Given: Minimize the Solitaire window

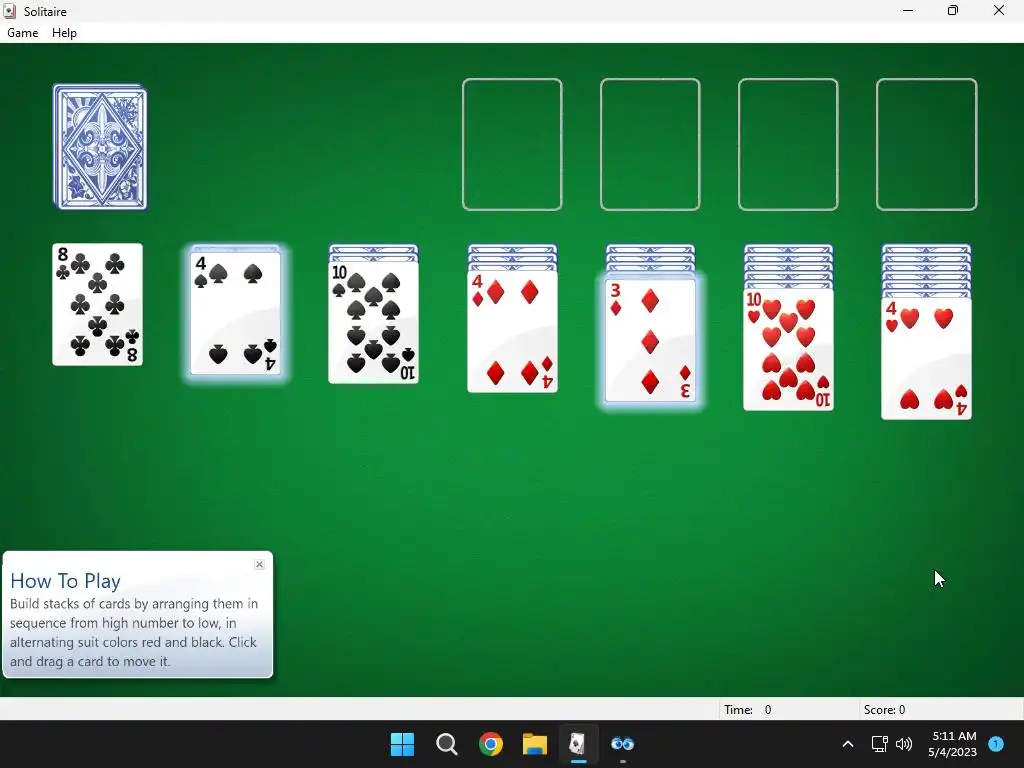Looking at the screenshot, I should tap(908, 11).
